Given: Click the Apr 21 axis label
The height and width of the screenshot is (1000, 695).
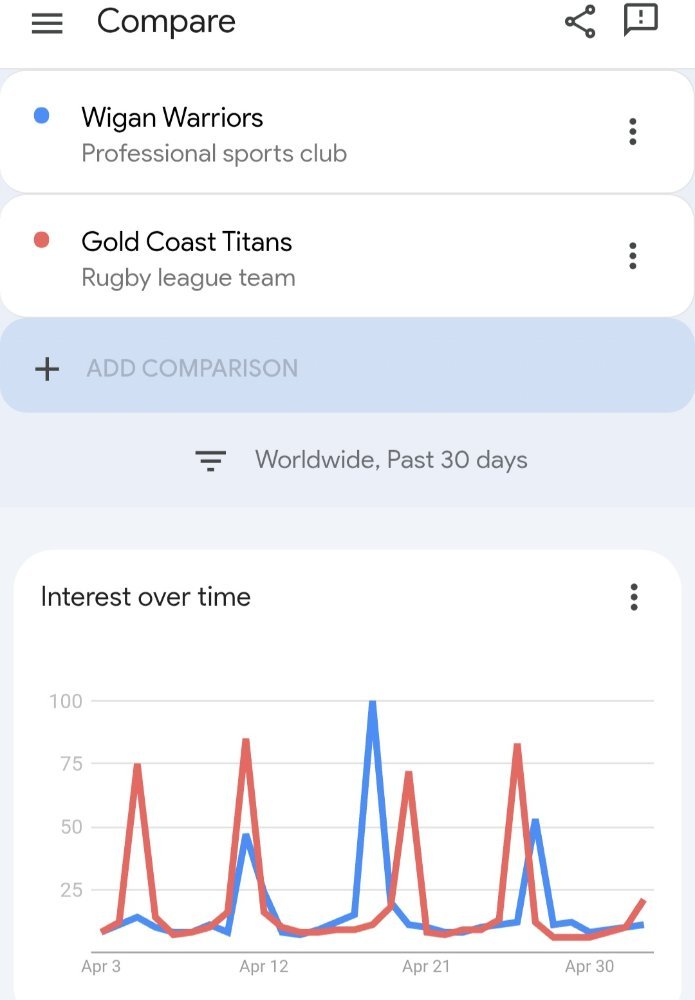Looking at the screenshot, I should (426, 967).
